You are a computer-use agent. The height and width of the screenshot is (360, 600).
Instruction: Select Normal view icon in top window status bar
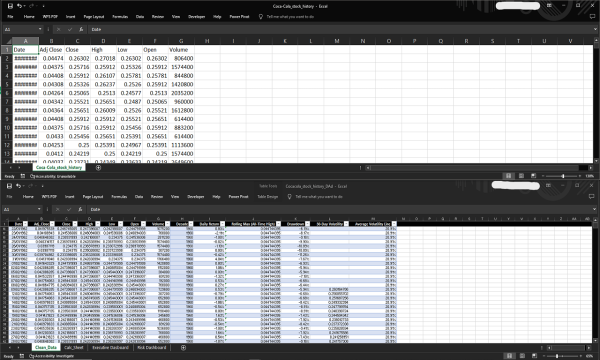pos(509,176)
